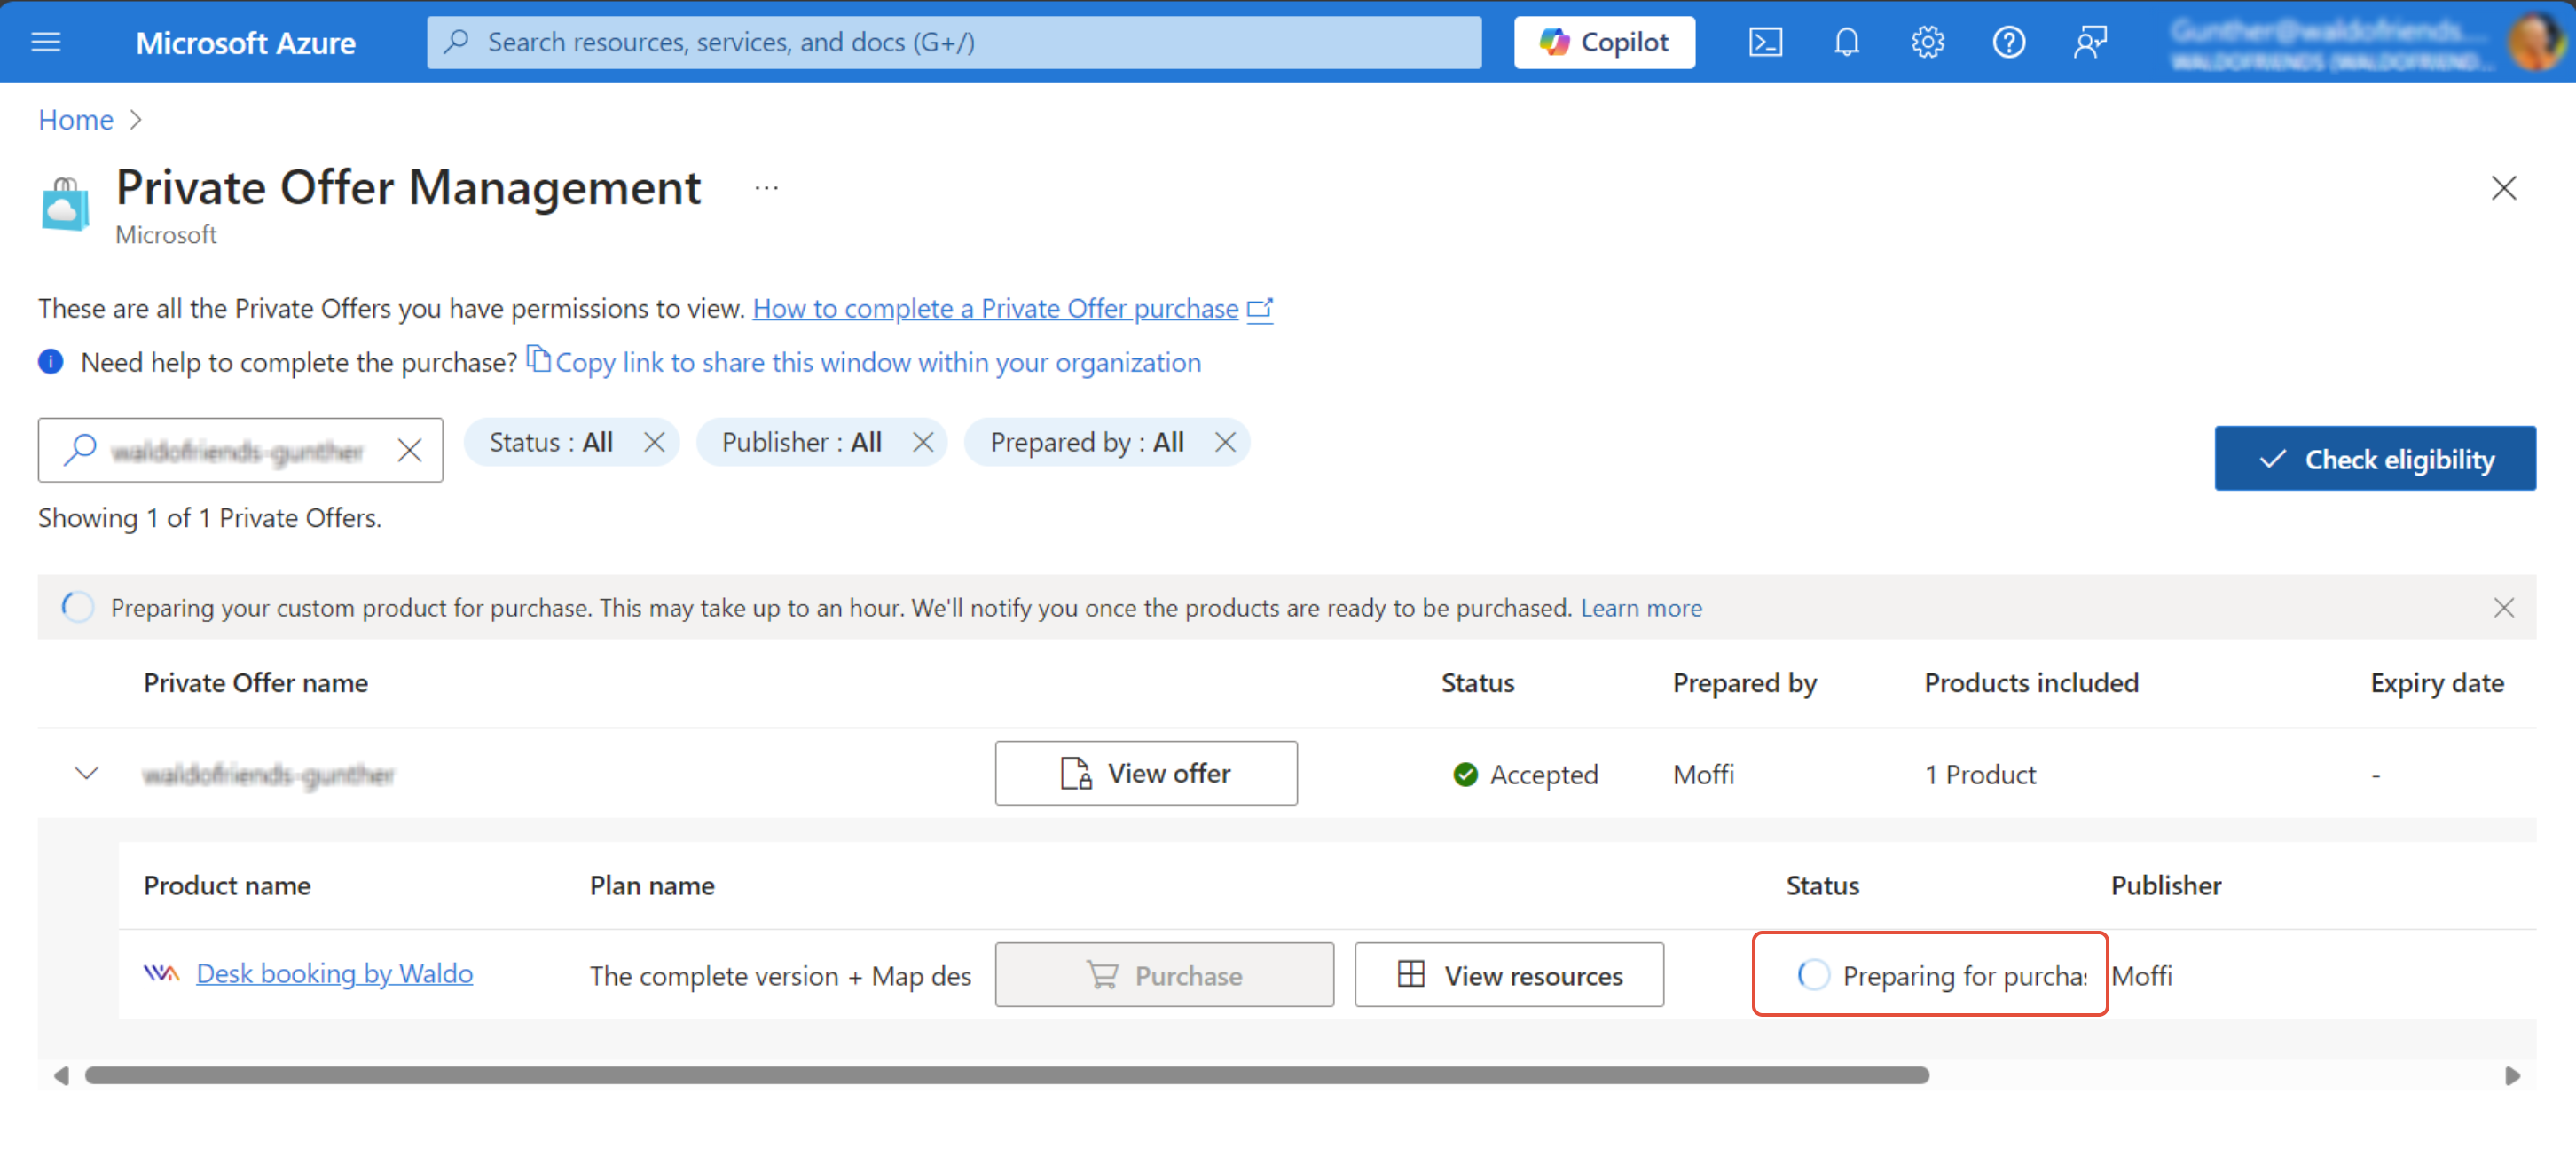Sort by offer Status column header
The height and width of the screenshot is (1149, 2576).
1477,682
